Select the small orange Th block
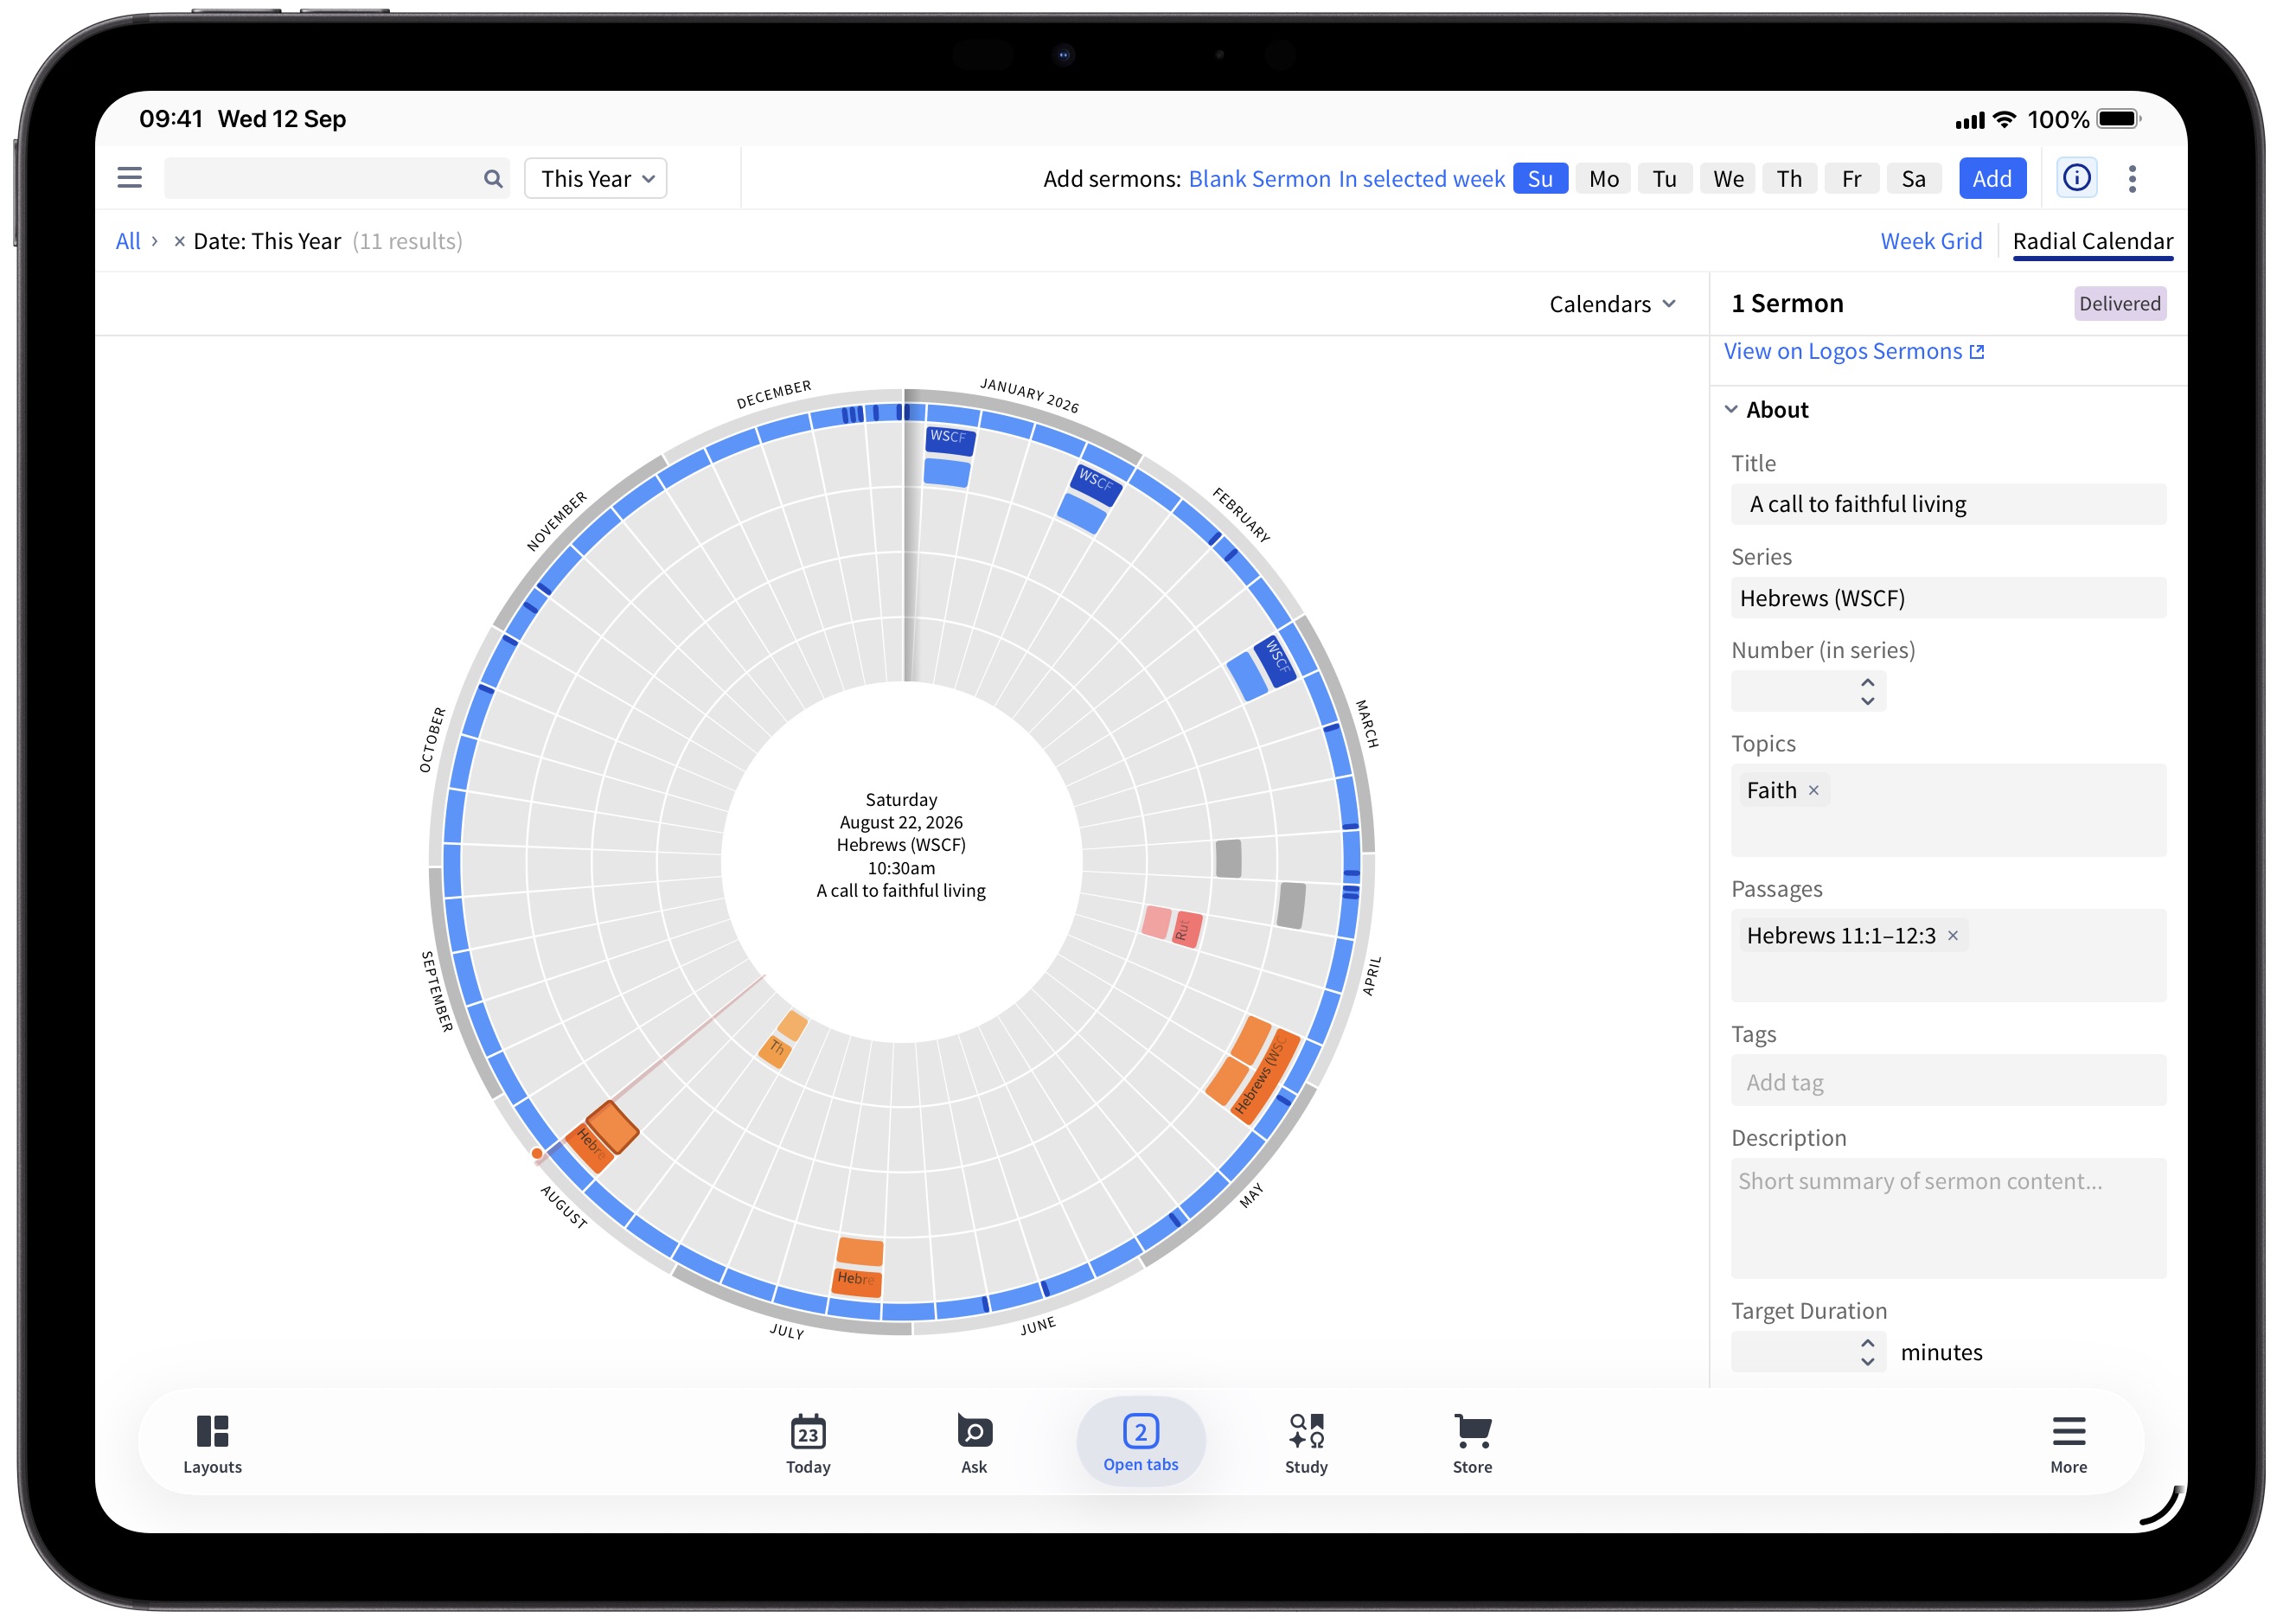 775,1051
